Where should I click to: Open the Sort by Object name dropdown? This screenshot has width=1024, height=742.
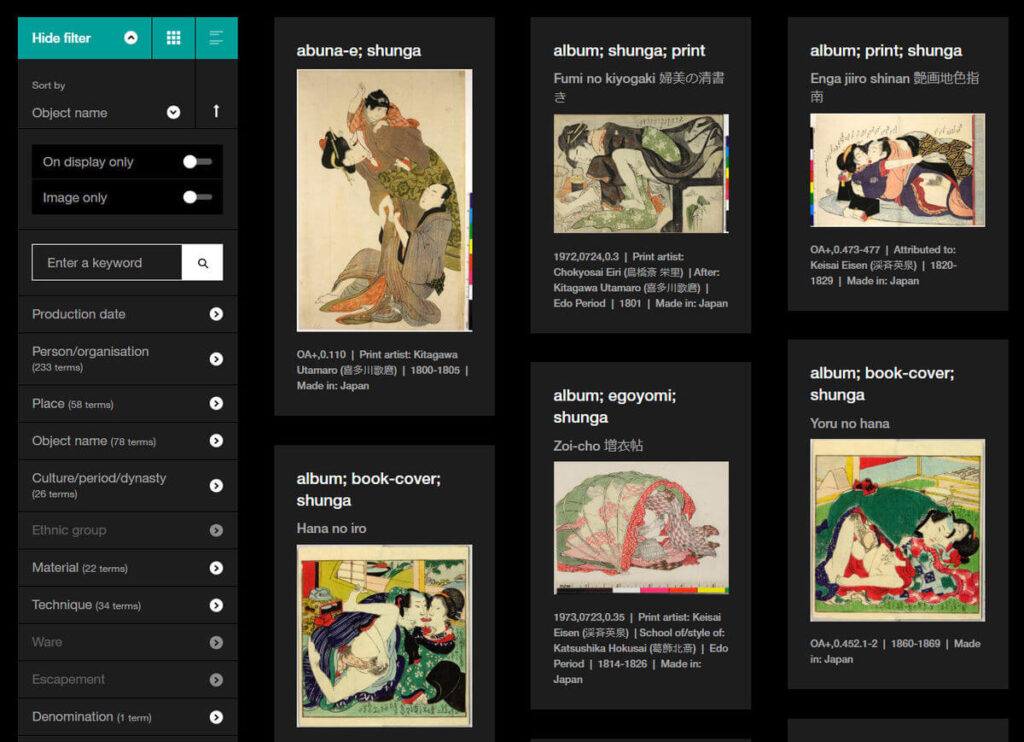coord(106,112)
